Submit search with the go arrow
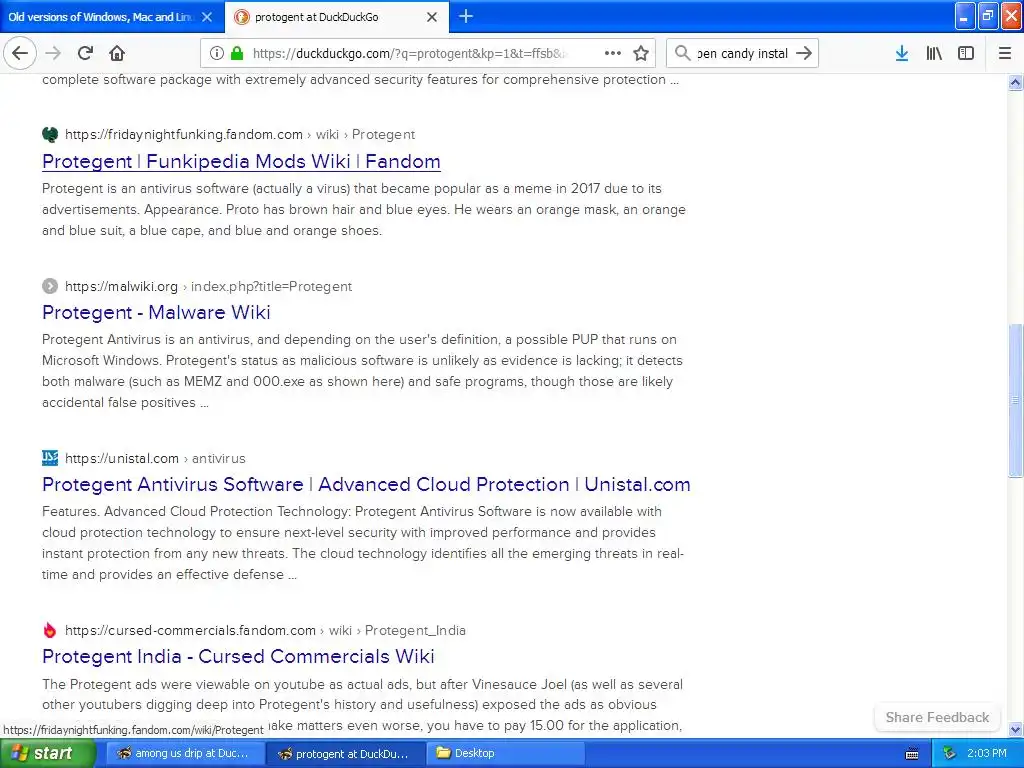 [x=805, y=53]
